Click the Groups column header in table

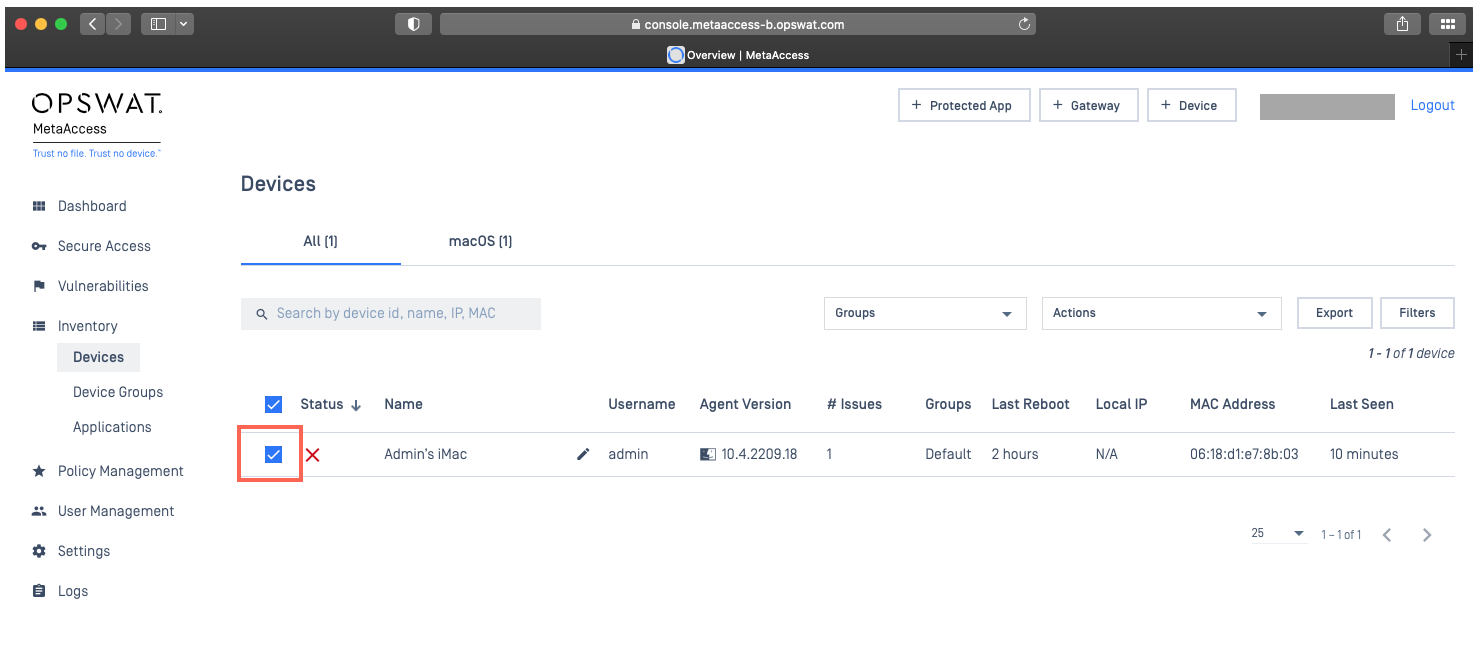click(948, 404)
